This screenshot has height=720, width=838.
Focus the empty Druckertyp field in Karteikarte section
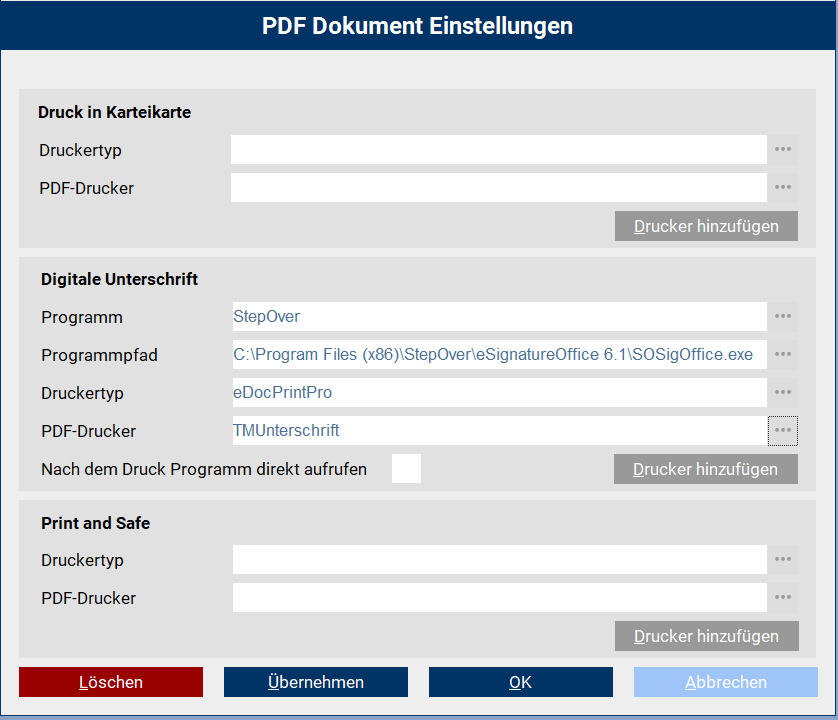(x=498, y=150)
